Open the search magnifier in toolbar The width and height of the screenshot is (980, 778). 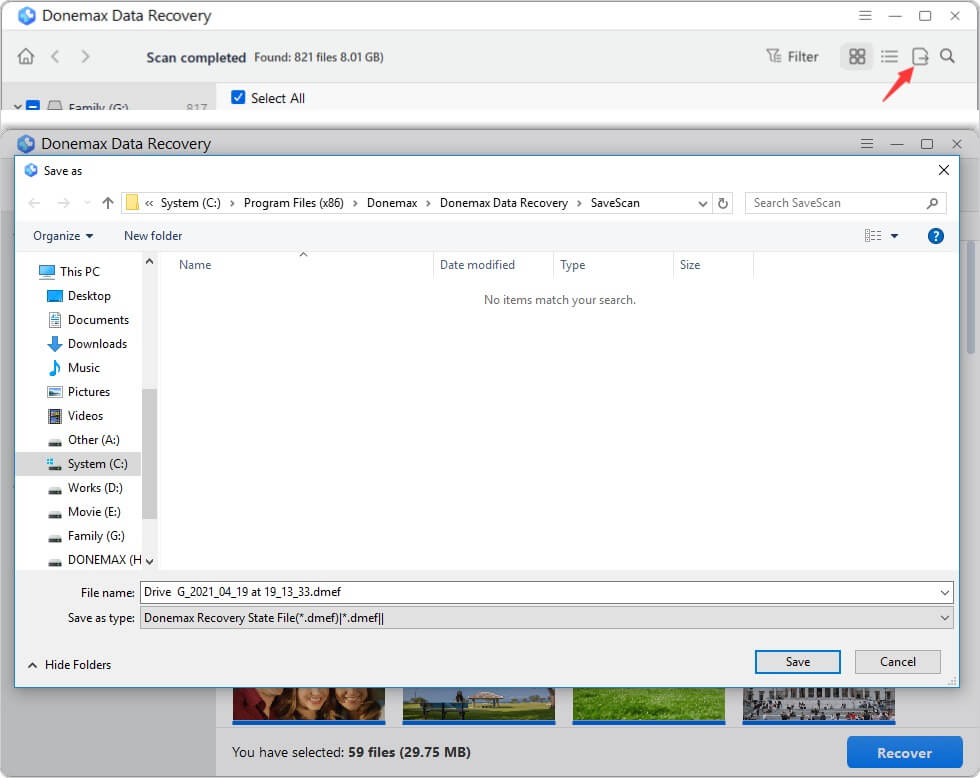[x=947, y=57]
